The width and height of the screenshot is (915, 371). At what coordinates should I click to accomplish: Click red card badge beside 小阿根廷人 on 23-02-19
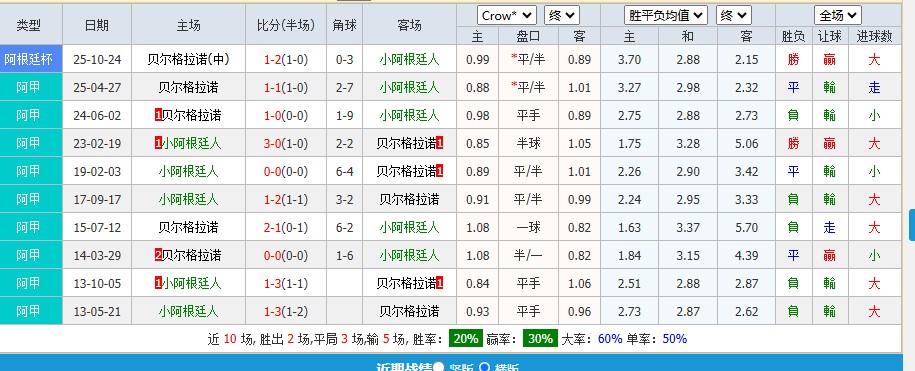click(158, 144)
